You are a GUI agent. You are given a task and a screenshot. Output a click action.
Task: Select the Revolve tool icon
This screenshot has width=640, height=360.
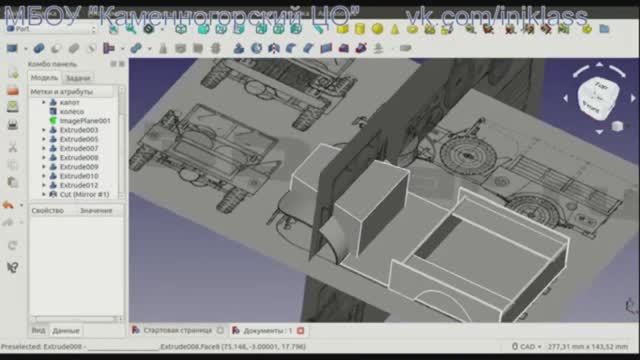pyautogui.click(x=256, y=49)
